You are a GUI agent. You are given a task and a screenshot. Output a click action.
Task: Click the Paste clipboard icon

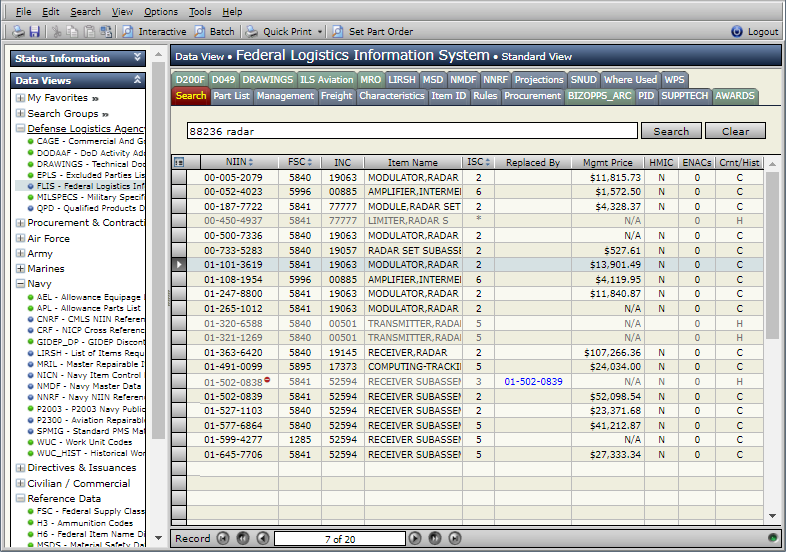coord(89,32)
